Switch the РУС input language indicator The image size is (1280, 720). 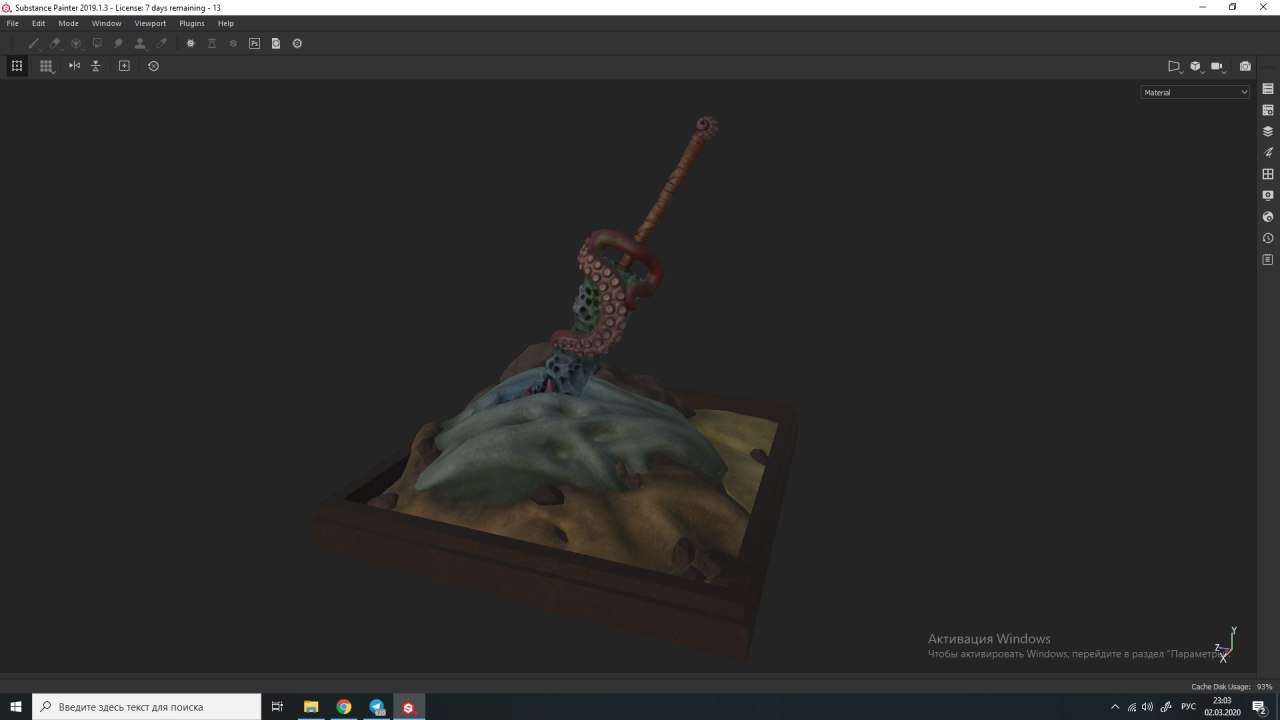(1188, 707)
